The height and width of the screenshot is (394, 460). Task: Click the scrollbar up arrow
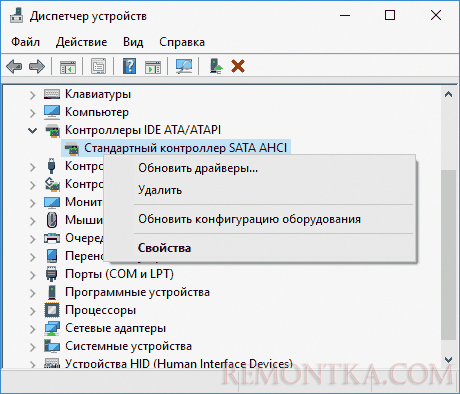pos(448,95)
